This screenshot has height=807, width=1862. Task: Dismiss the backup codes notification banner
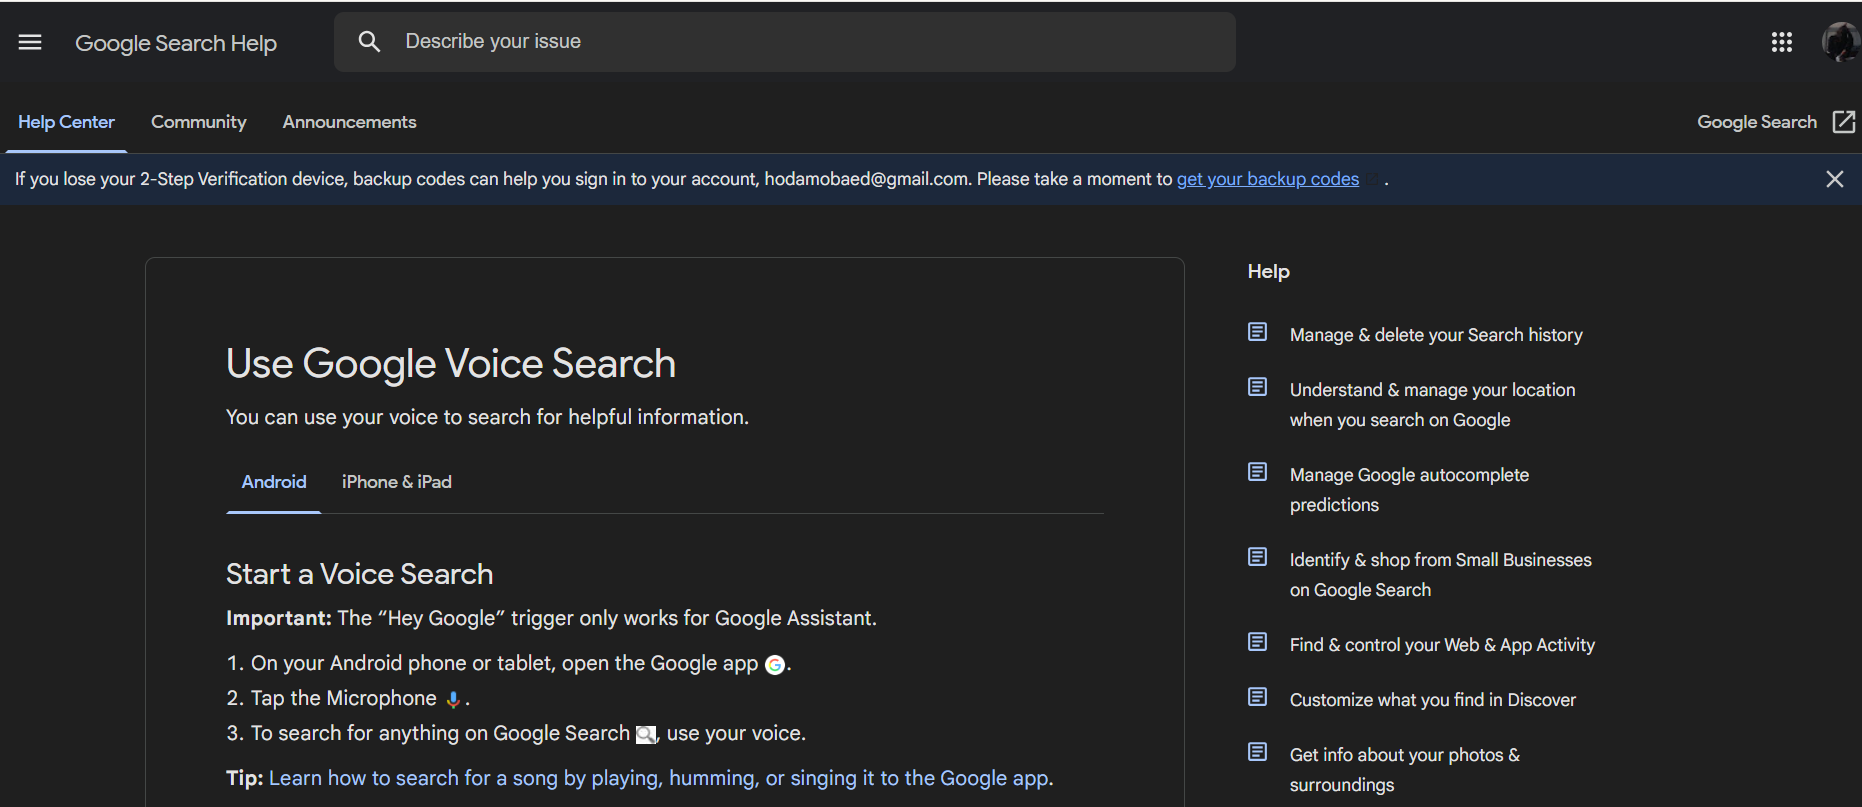(1834, 179)
